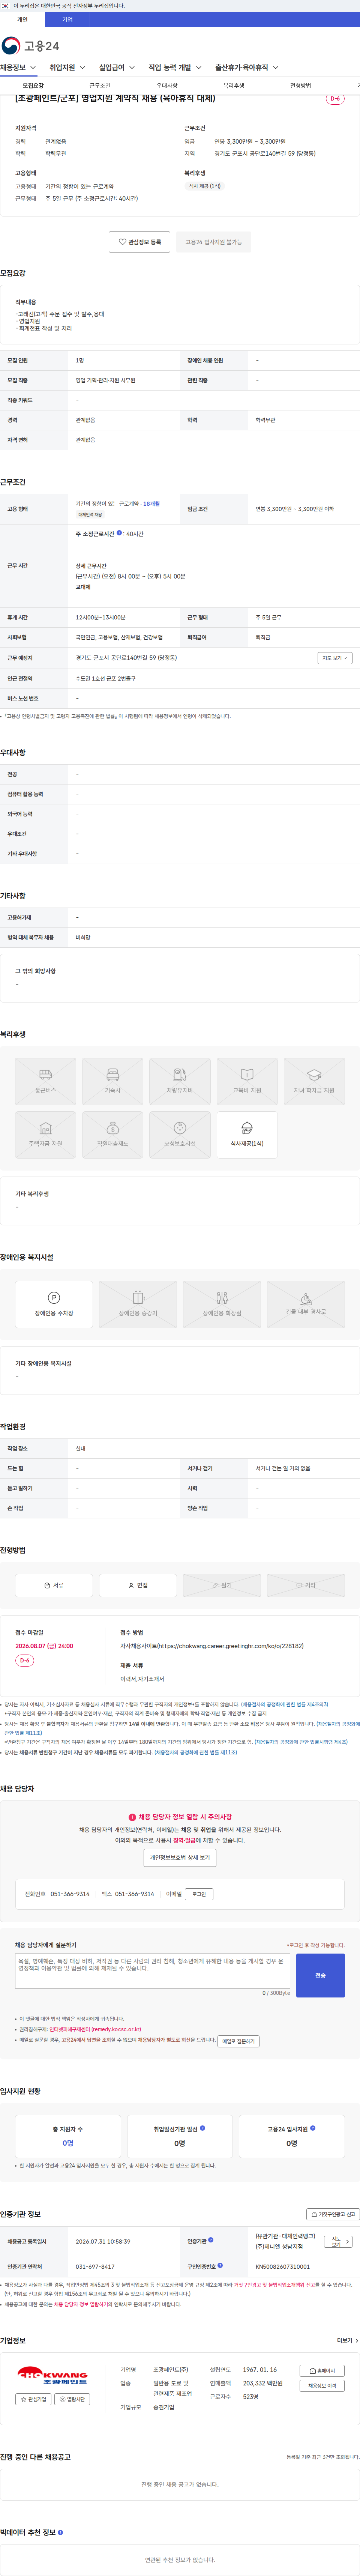Click 개인정보보호법 상세 보기 button

(x=180, y=1858)
